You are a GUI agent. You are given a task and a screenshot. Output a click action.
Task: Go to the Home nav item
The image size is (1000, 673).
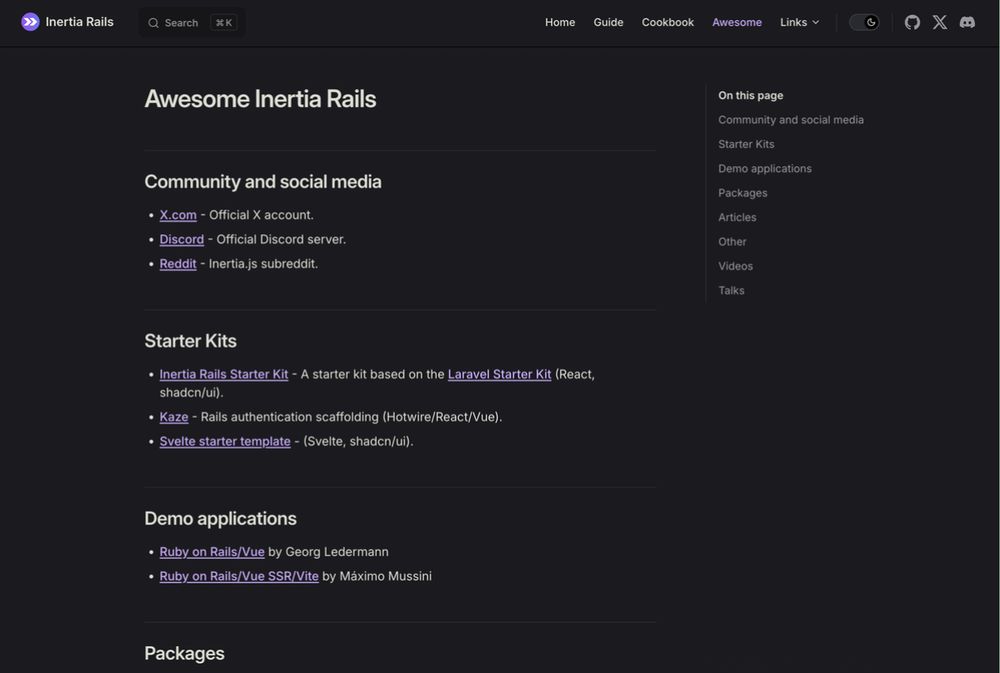tap(560, 22)
